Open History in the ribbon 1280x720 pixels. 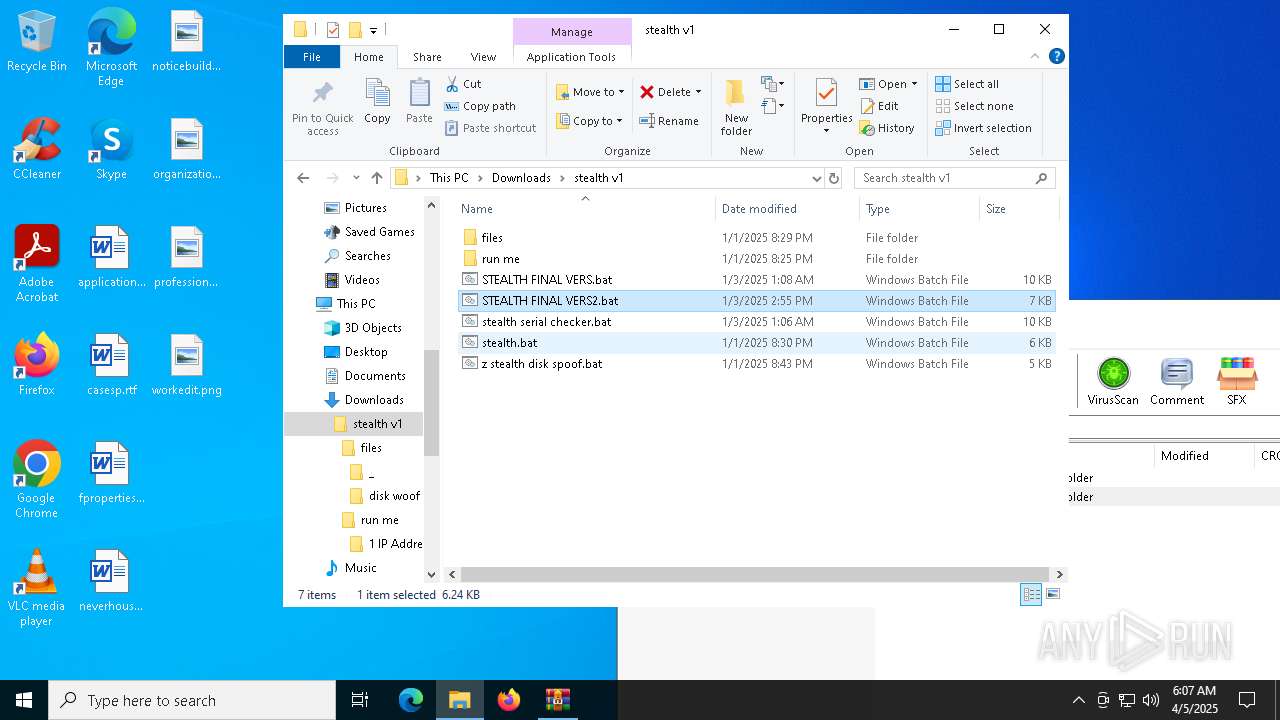pyautogui.click(x=887, y=128)
